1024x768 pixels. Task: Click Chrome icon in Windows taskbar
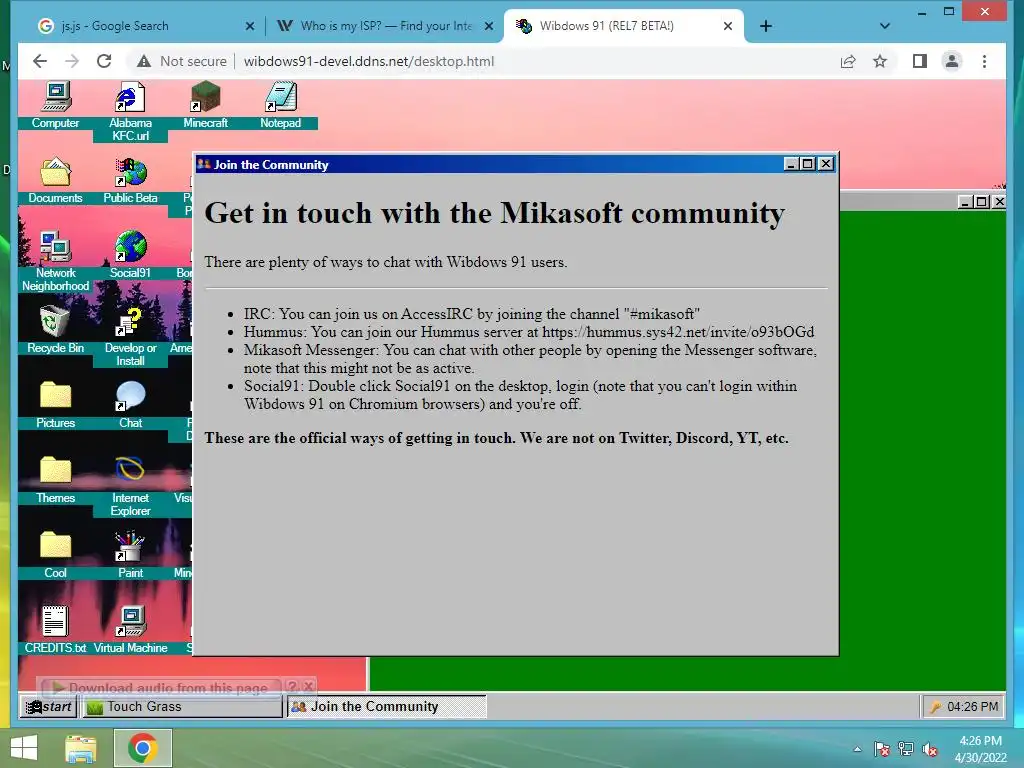coord(142,748)
